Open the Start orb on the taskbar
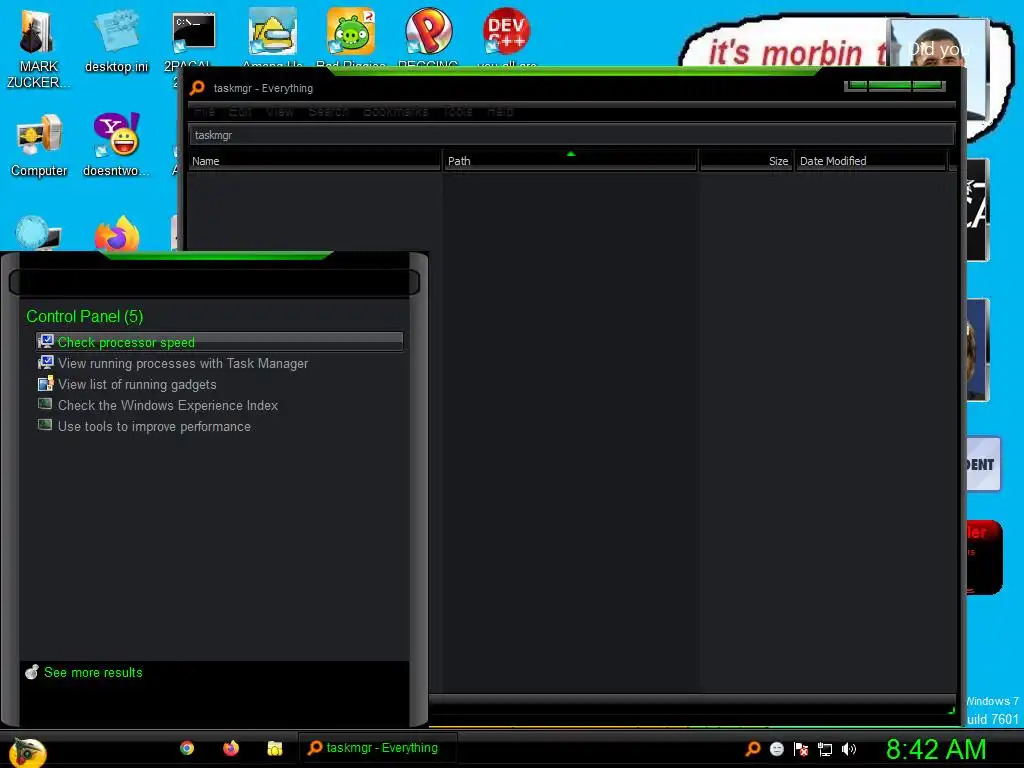This screenshot has width=1024, height=768. tap(28, 751)
